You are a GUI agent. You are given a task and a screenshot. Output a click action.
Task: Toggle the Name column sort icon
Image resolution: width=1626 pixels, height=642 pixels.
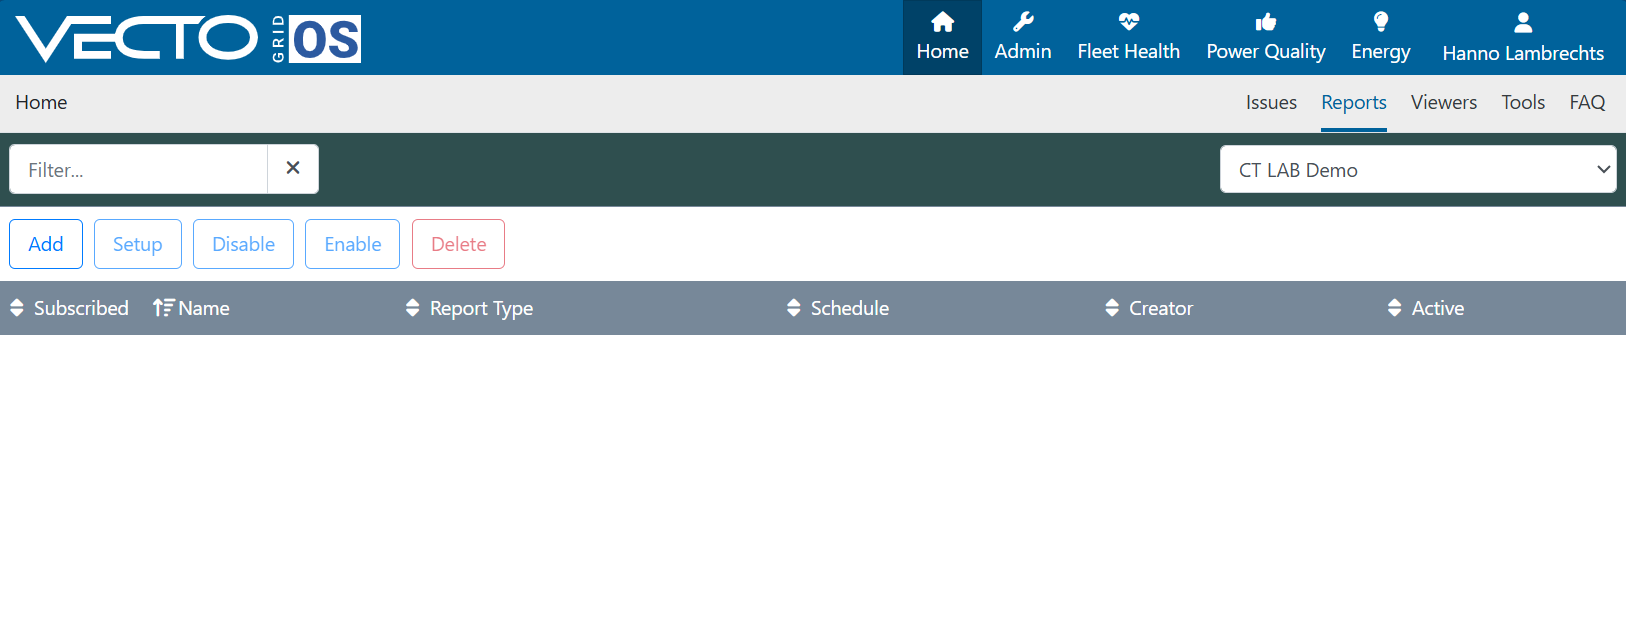tap(163, 308)
